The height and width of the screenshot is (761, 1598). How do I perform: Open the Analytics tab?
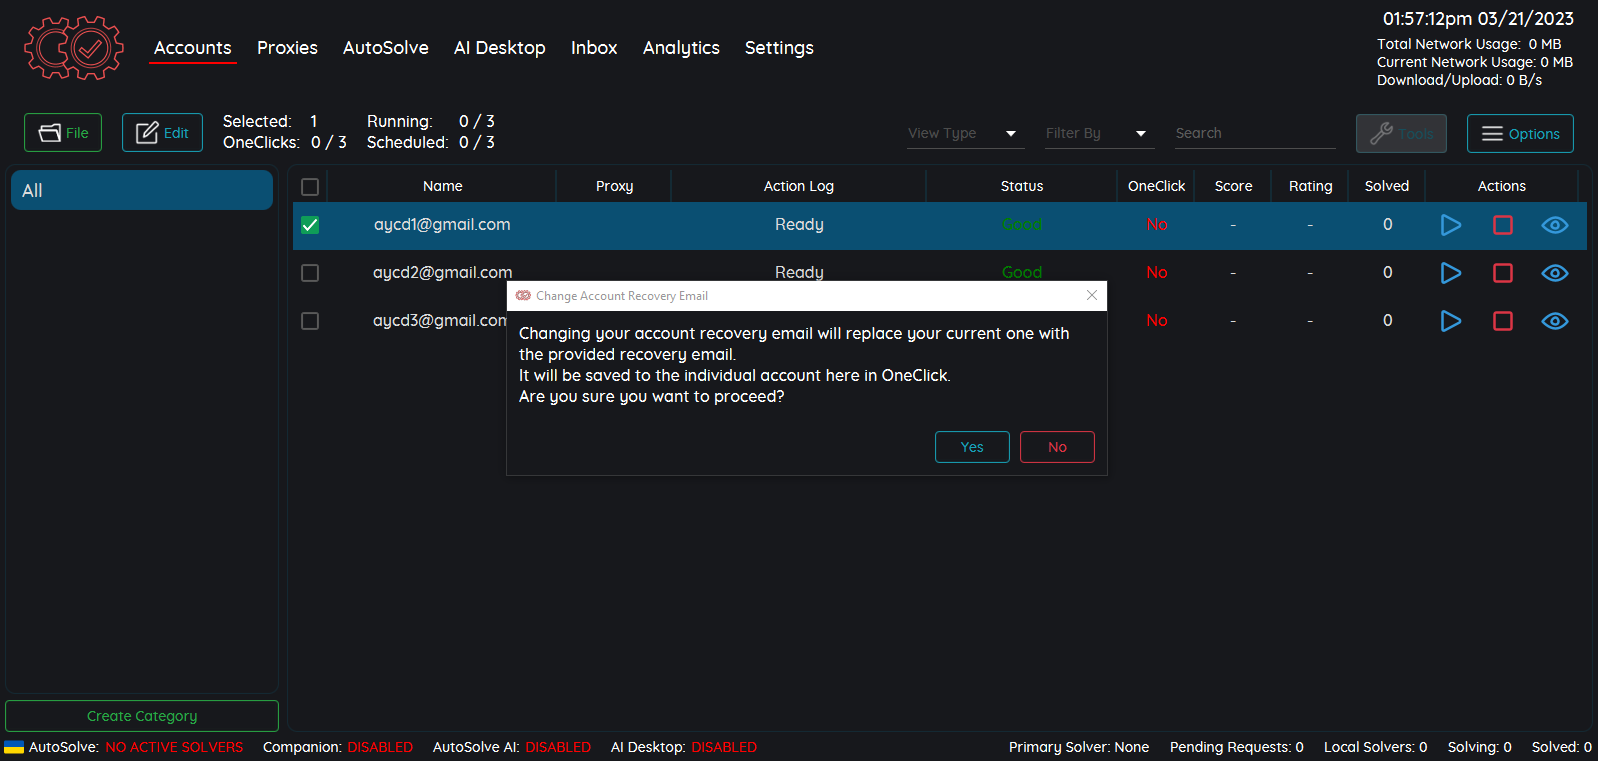[681, 48]
